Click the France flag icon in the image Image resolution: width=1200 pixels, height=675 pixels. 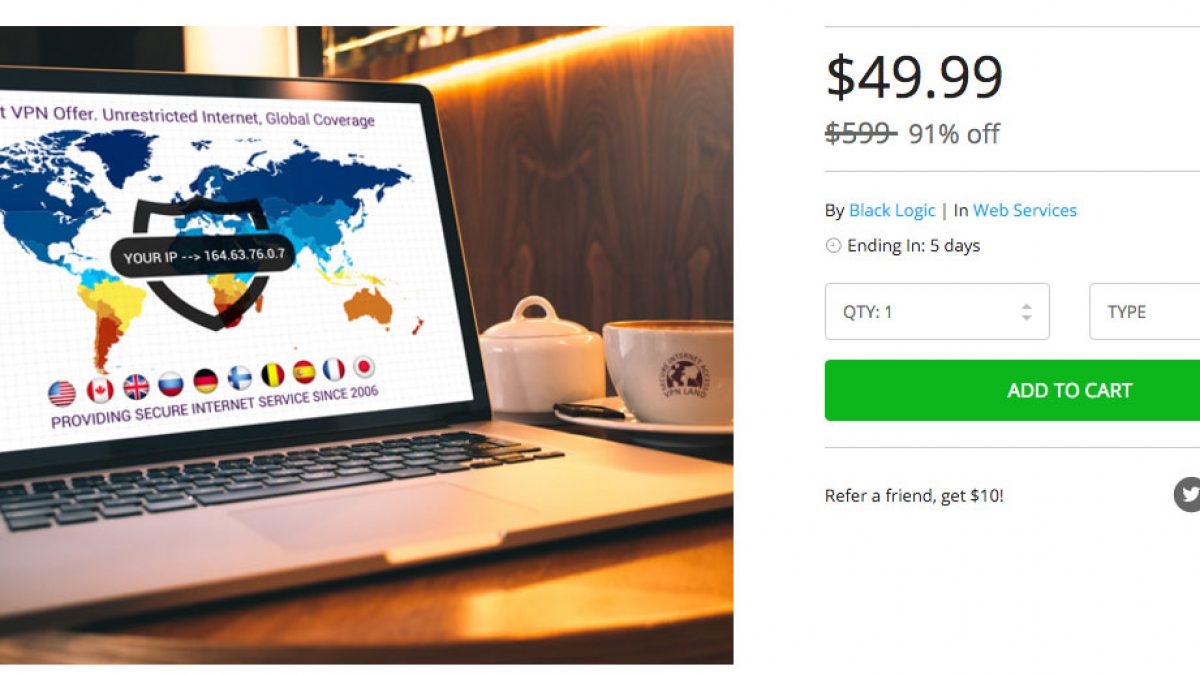pos(334,369)
